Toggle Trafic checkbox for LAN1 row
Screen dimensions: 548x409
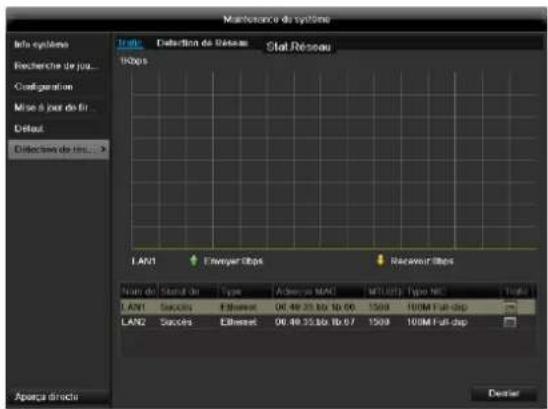click(510, 307)
